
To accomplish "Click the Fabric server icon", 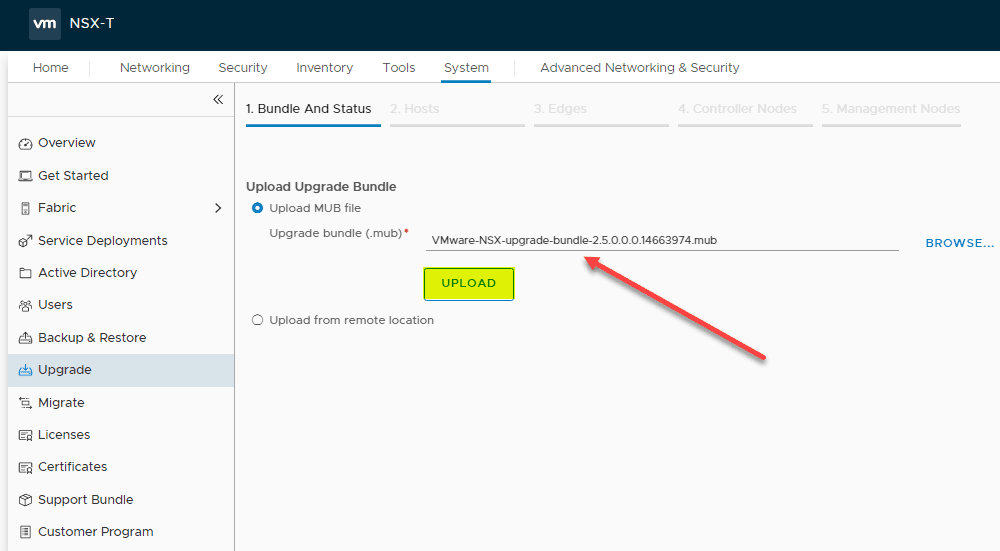I will 26,209.
